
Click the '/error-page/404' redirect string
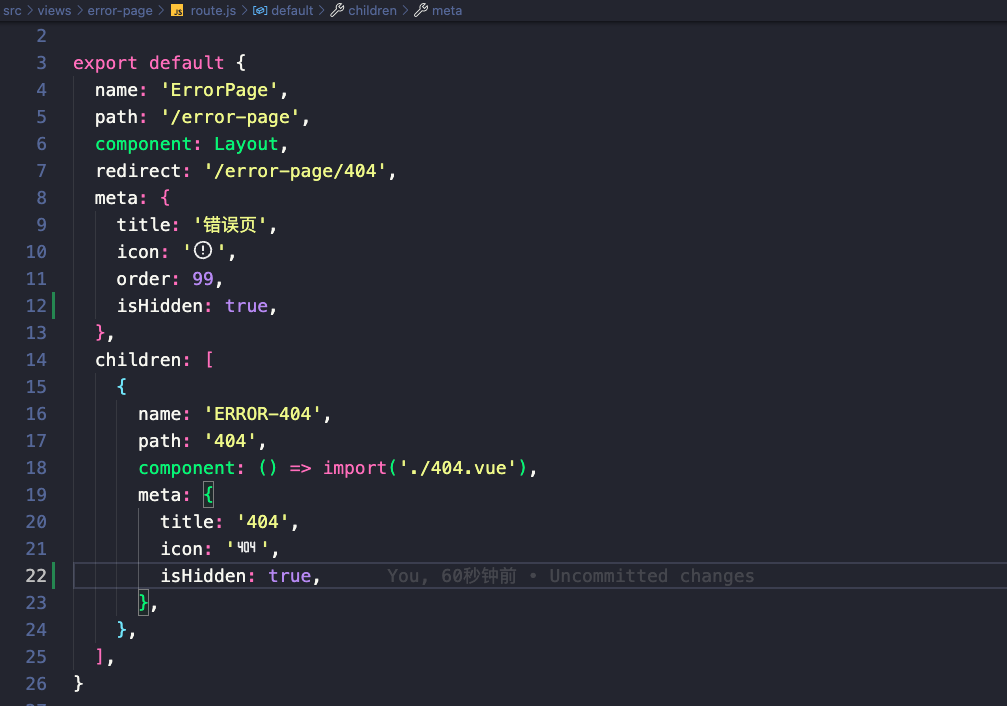coord(295,171)
